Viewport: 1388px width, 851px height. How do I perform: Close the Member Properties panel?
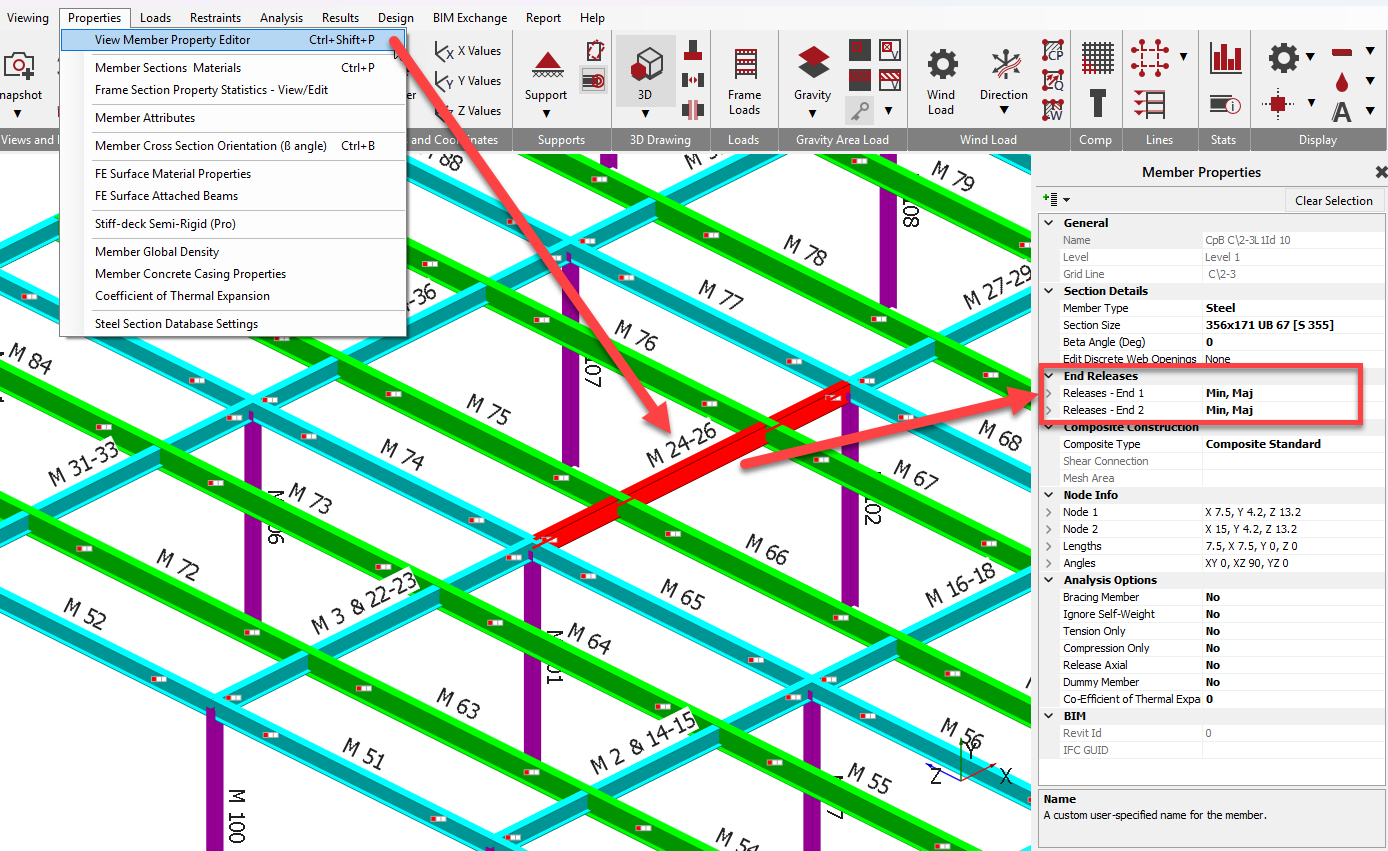[1381, 172]
